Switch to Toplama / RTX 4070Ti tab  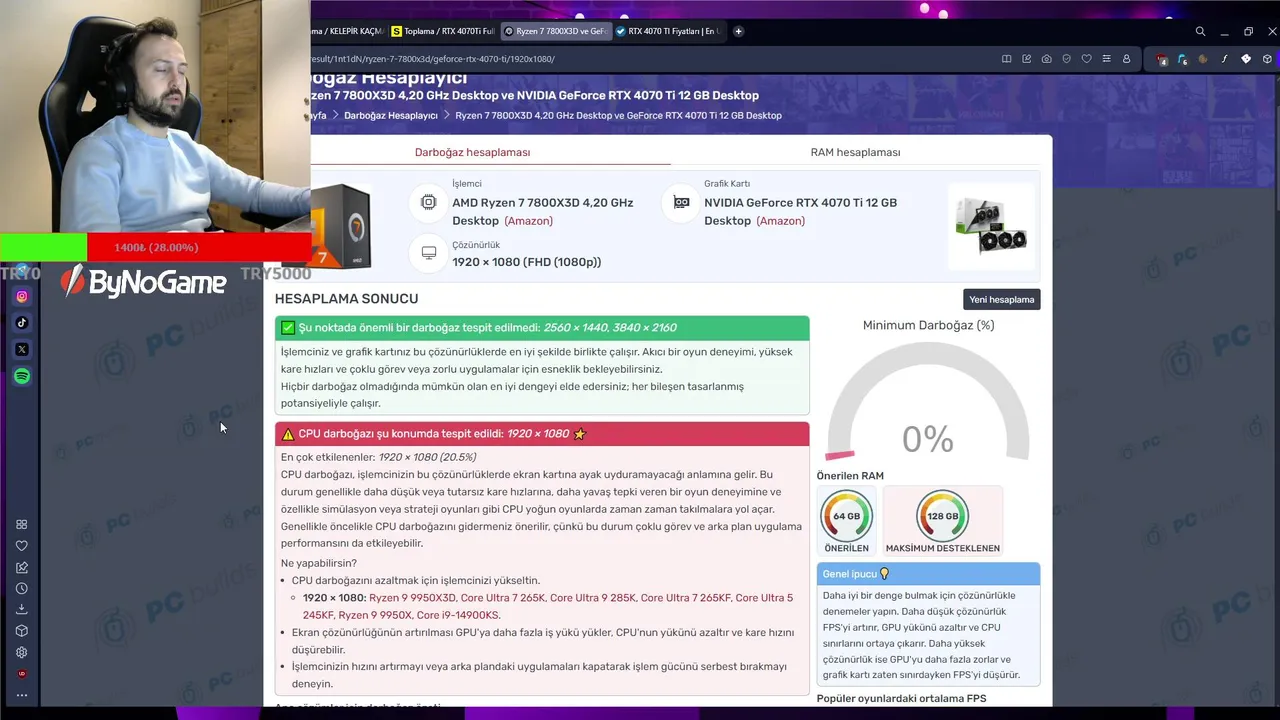[443, 31]
